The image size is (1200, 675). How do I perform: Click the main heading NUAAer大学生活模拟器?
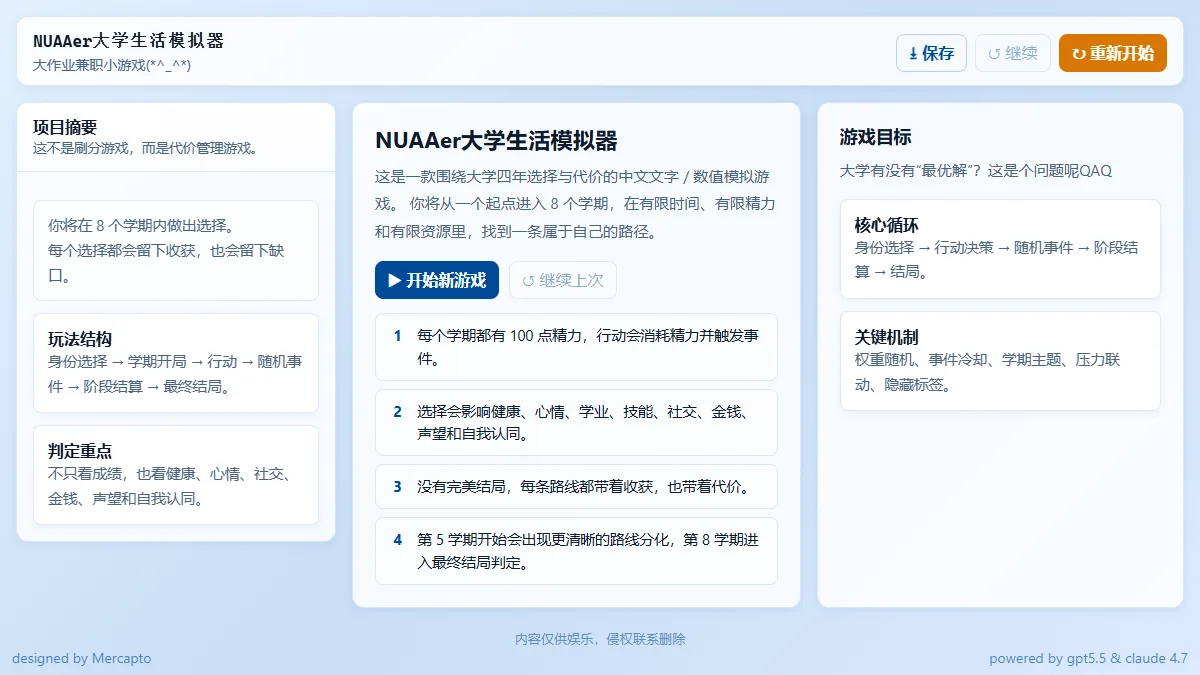pyautogui.click(x=496, y=140)
